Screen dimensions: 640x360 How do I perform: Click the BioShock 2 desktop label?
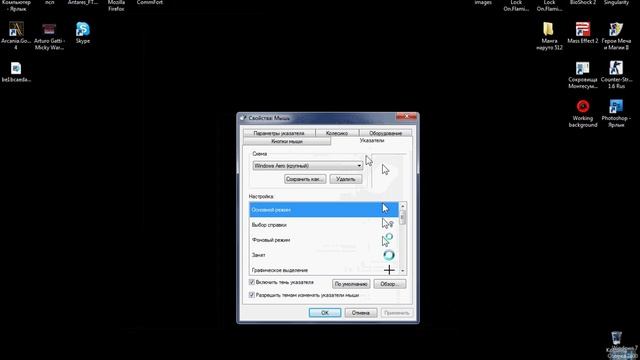click(583, 2)
